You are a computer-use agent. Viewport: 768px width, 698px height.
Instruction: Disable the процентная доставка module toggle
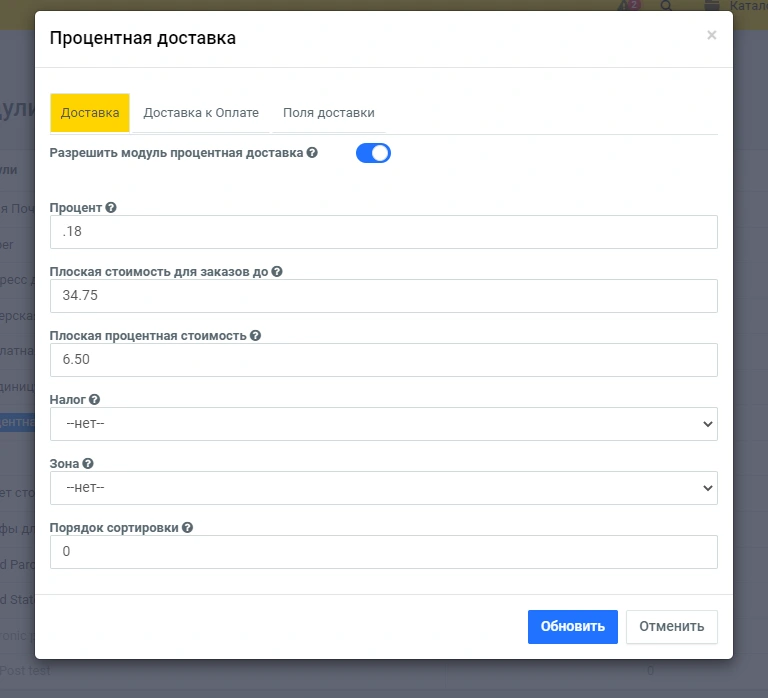tap(373, 153)
